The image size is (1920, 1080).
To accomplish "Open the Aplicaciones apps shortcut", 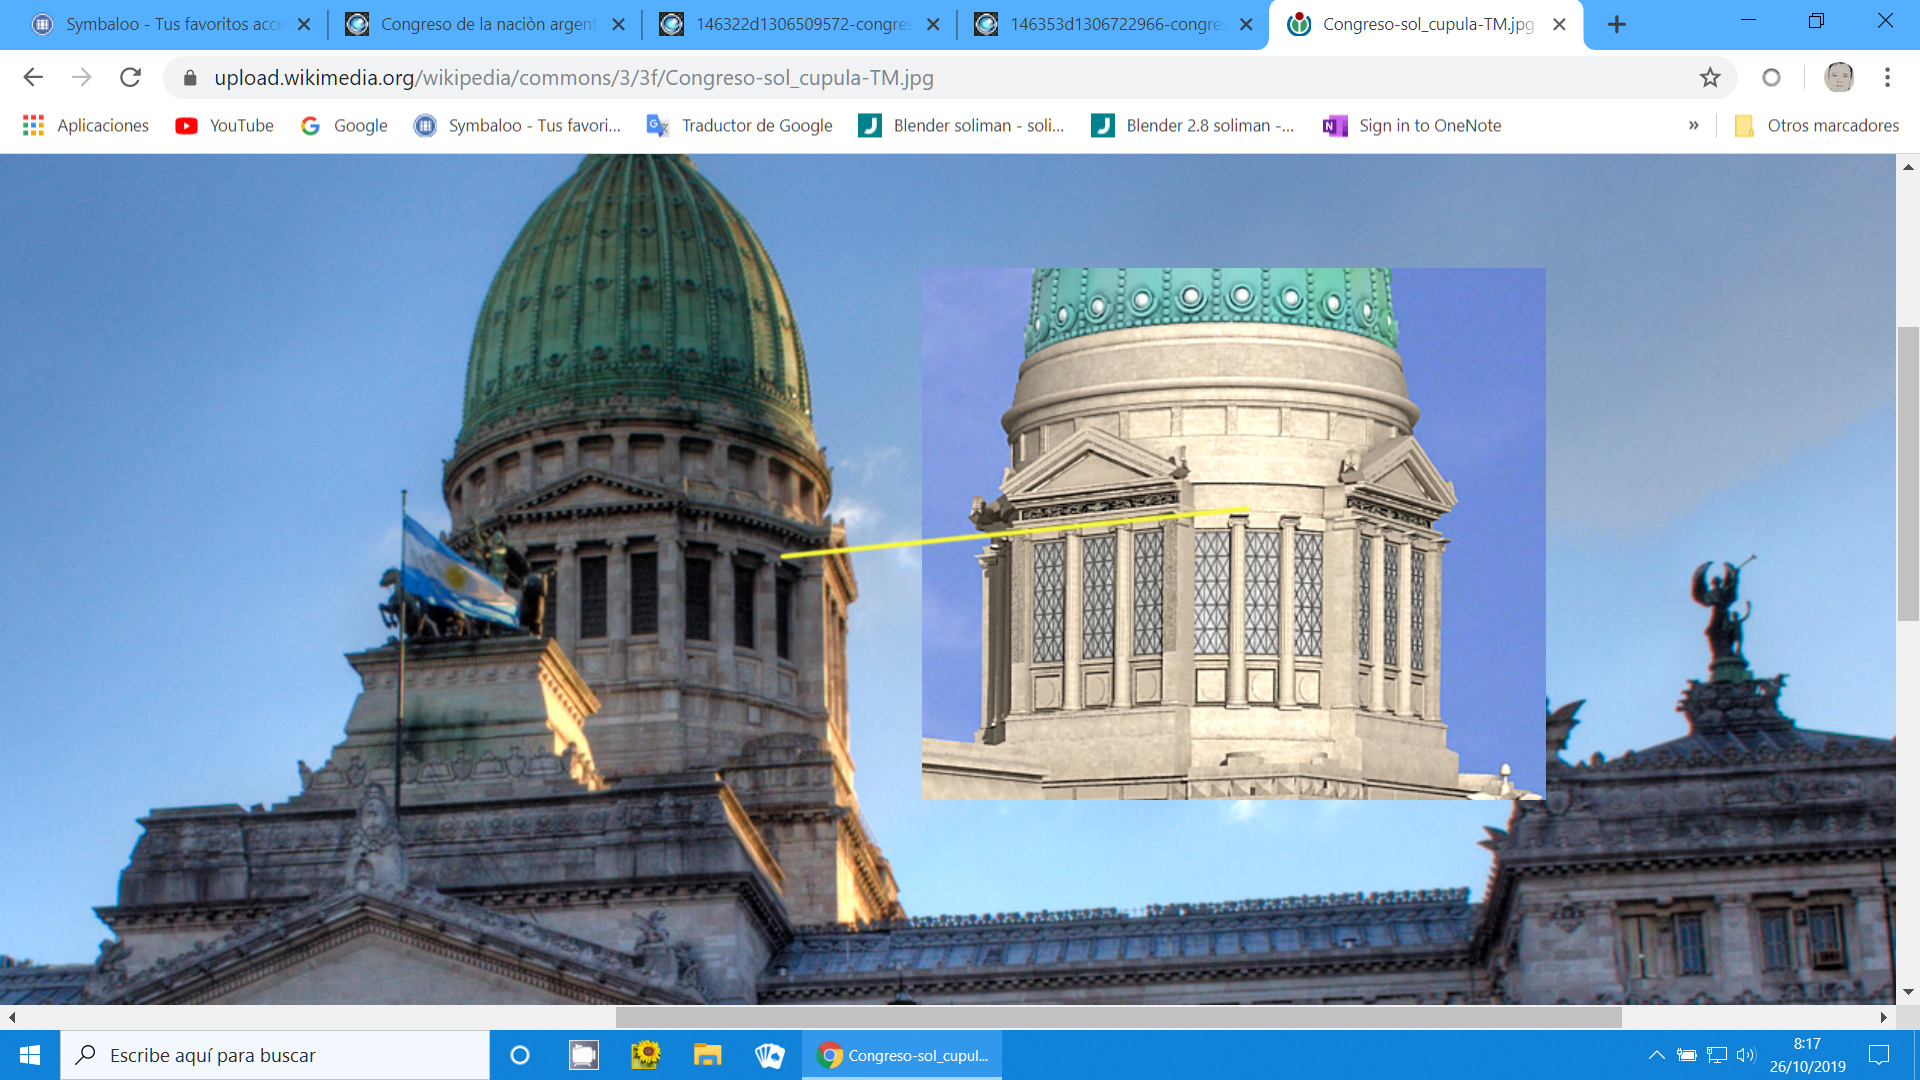I will [86, 125].
